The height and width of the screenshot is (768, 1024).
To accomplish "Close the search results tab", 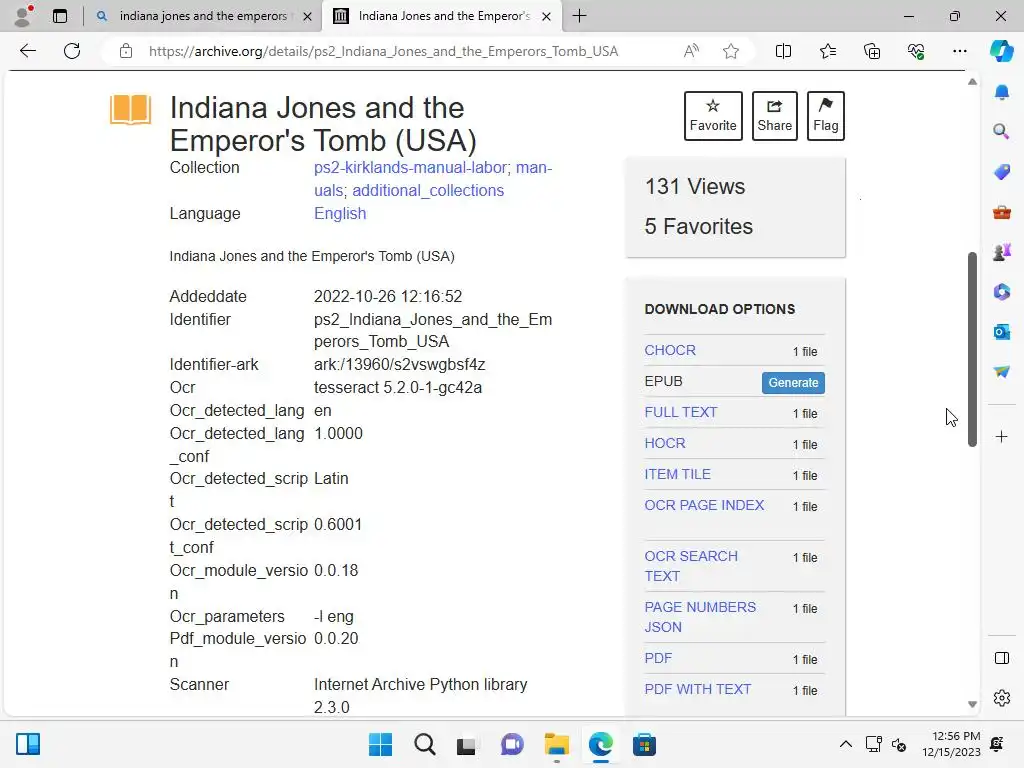I will [307, 16].
